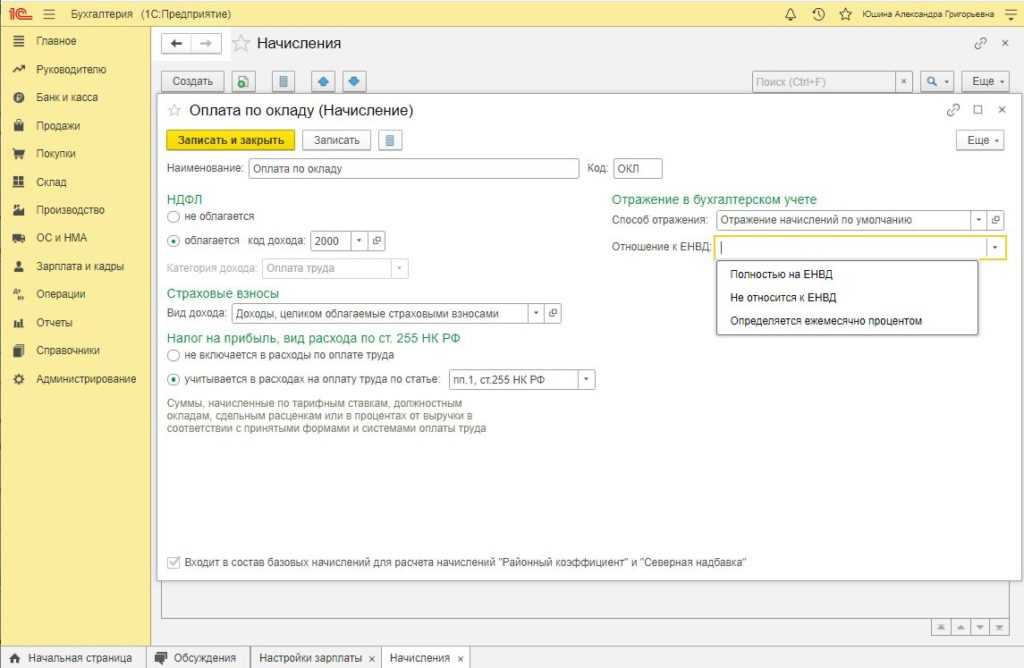1024x668 pixels.
Task: Open Банк и касса section
Action: (67, 97)
